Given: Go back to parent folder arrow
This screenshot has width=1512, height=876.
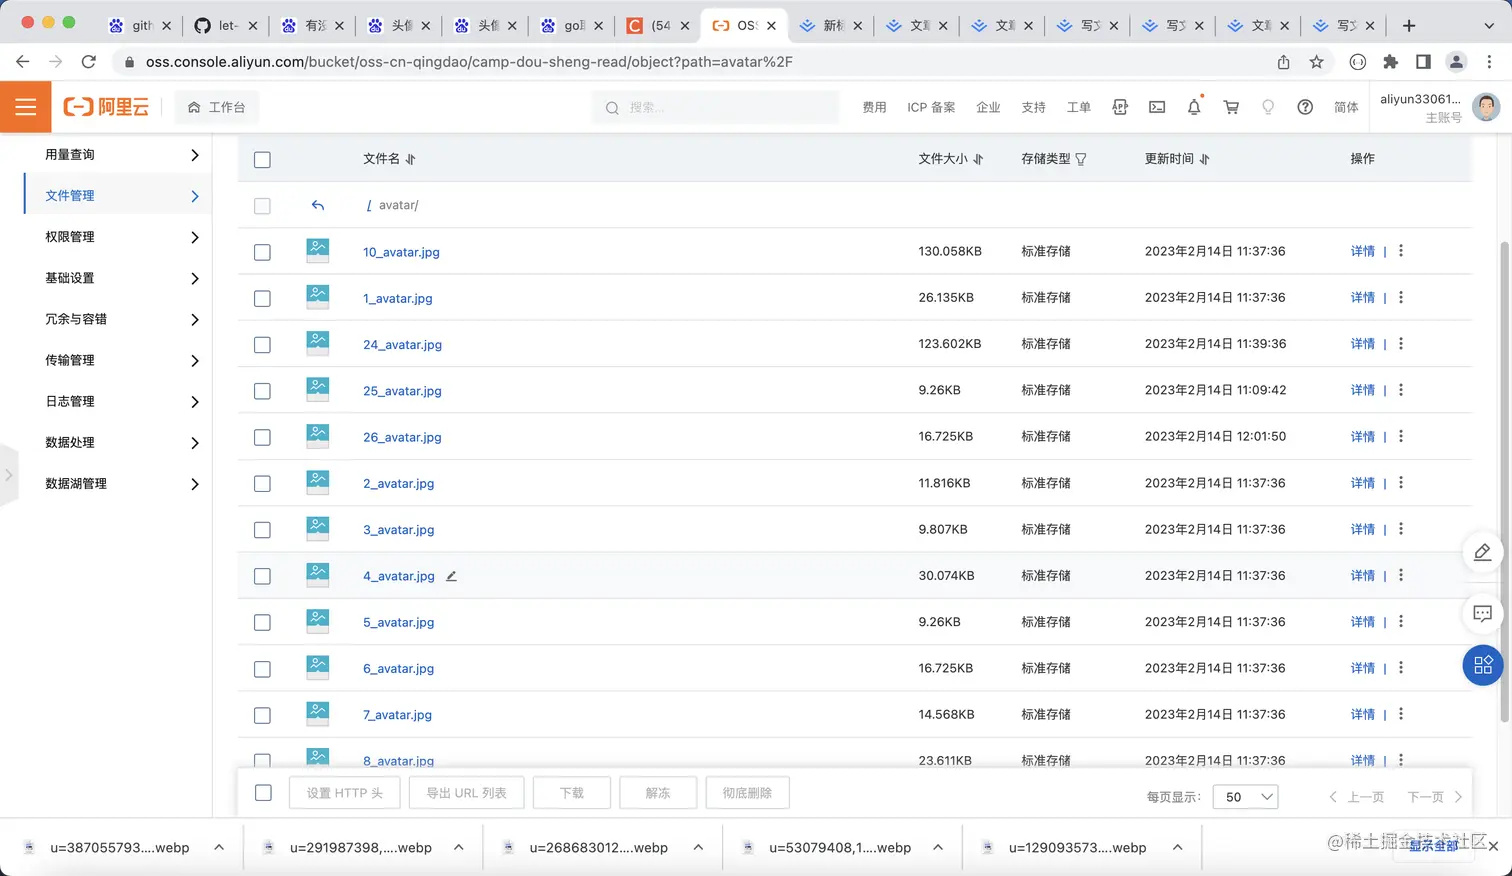Looking at the screenshot, I should [318, 205].
